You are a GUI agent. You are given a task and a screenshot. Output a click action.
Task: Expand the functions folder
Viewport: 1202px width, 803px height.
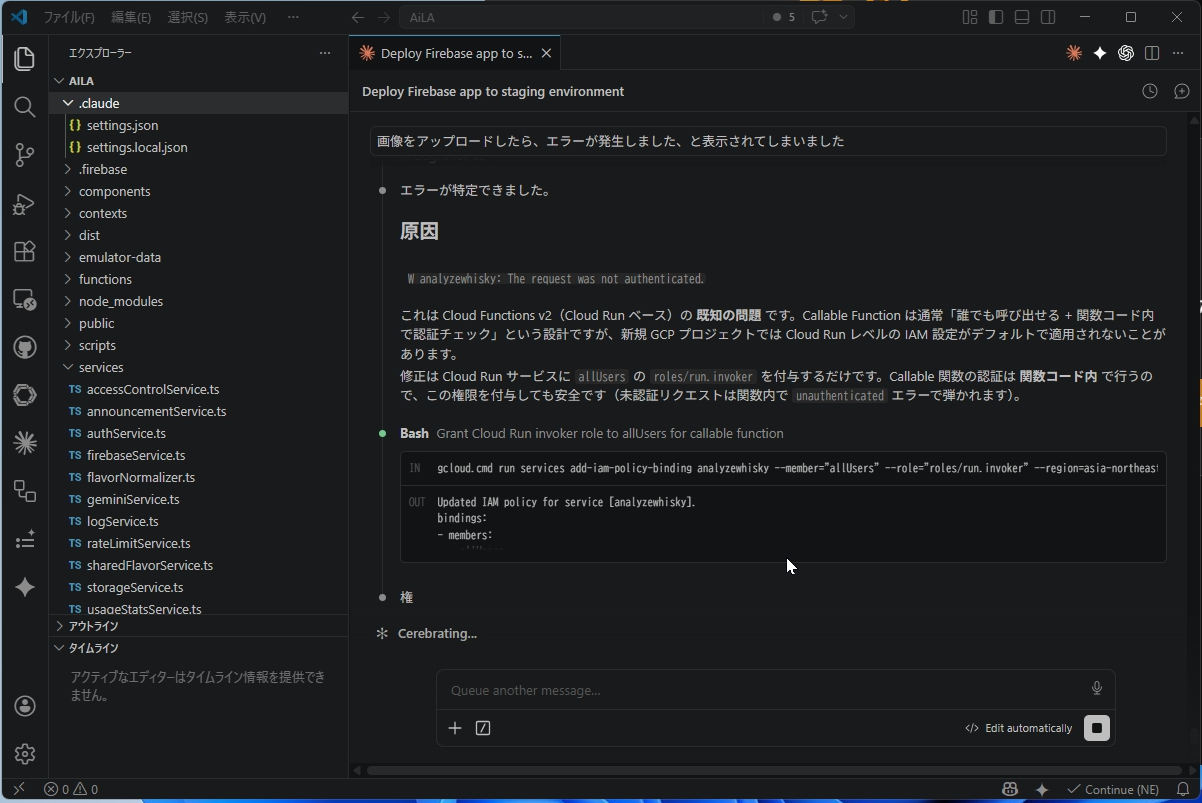[x=68, y=279]
